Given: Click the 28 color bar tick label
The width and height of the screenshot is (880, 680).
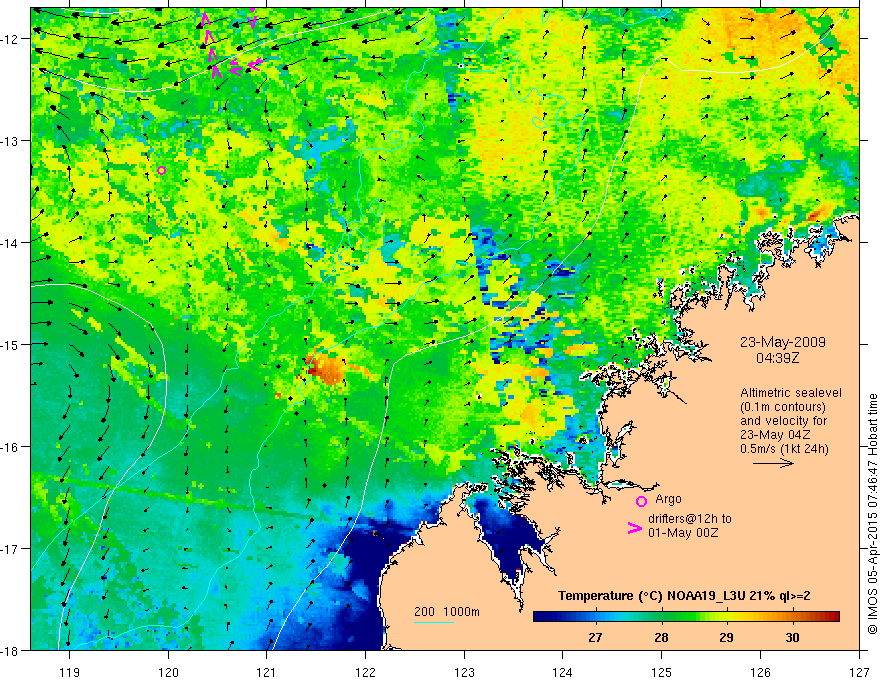Looking at the screenshot, I should (661, 637).
